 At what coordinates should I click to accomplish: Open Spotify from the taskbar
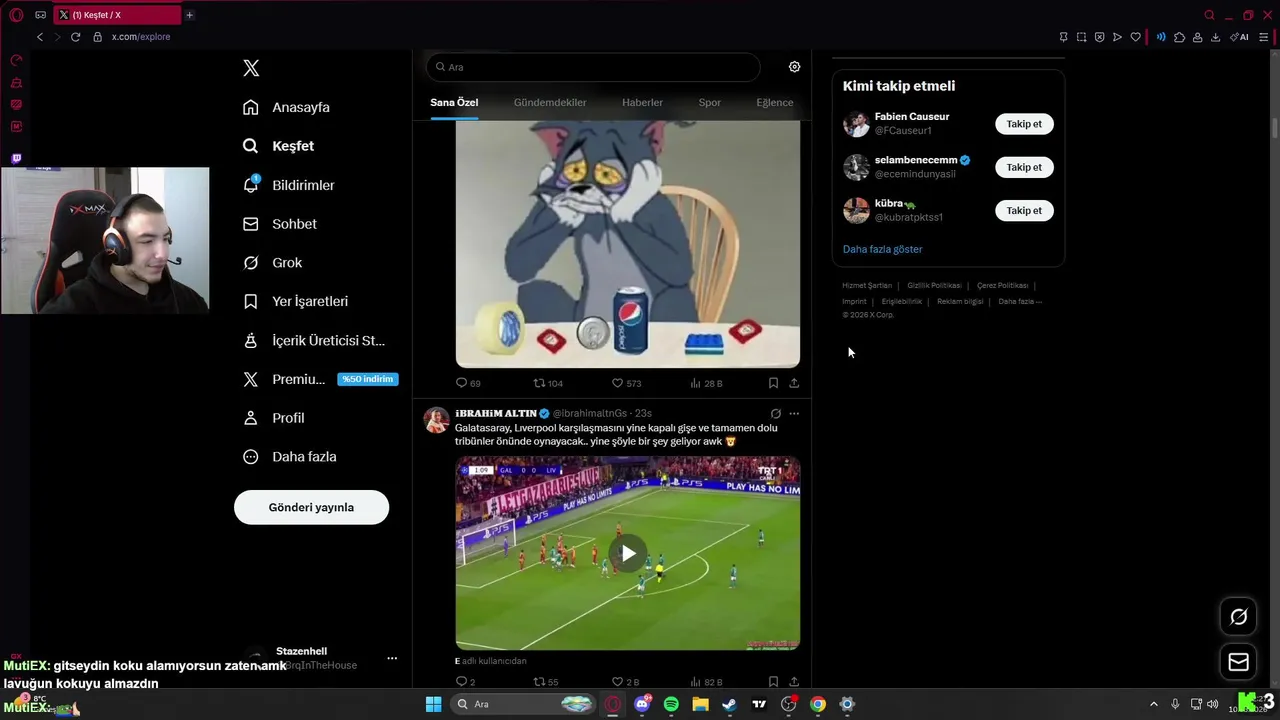click(x=671, y=704)
